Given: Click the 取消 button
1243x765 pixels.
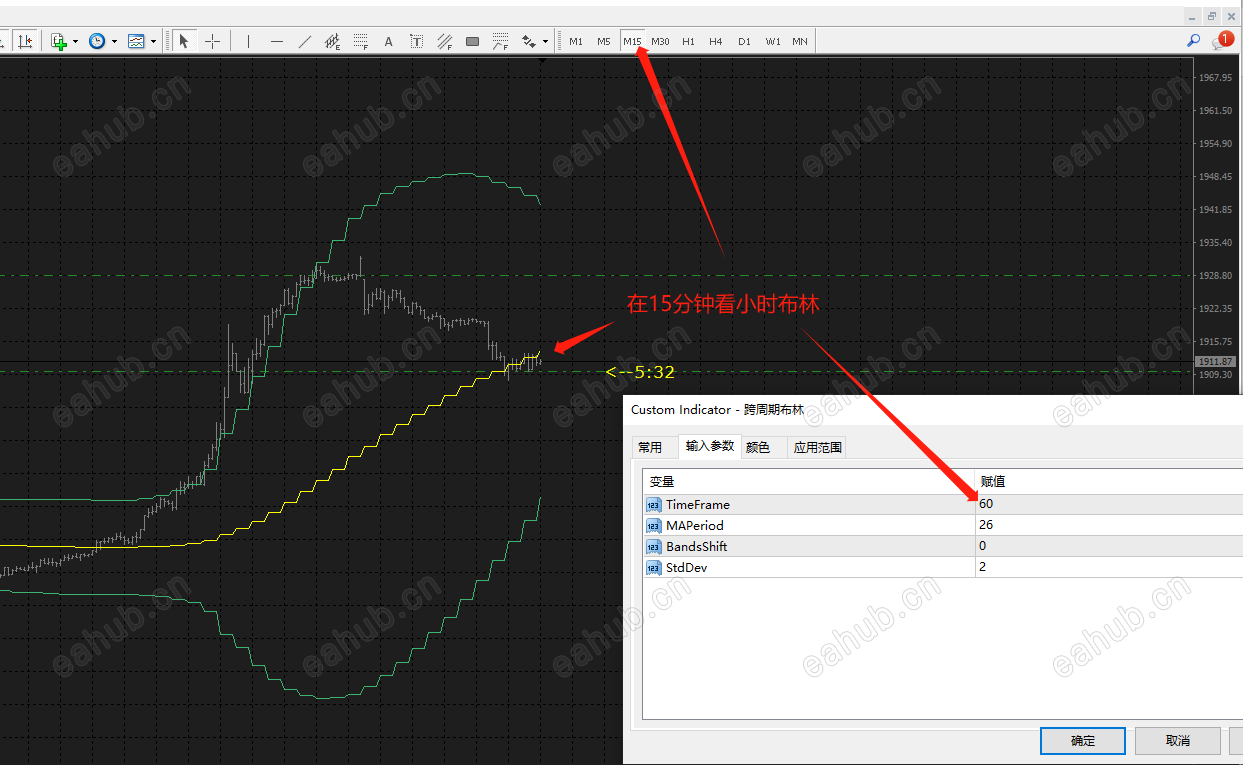Looking at the screenshot, I should [x=1178, y=741].
